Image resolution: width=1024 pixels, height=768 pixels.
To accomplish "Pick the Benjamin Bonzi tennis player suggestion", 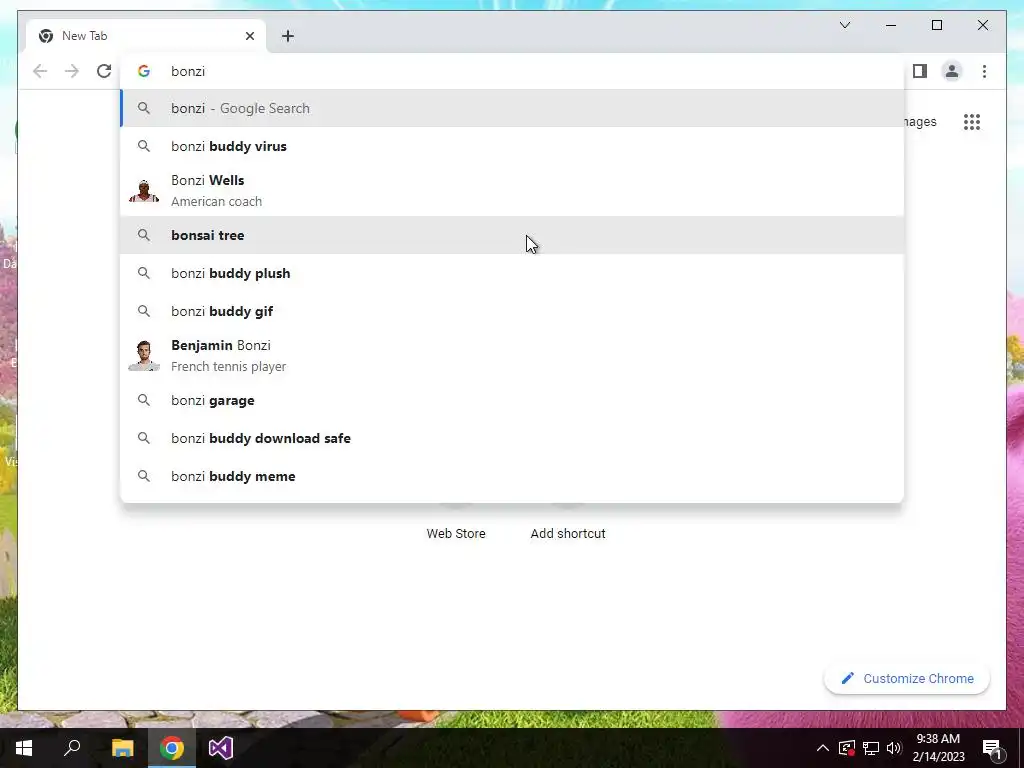I will coord(513,356).
